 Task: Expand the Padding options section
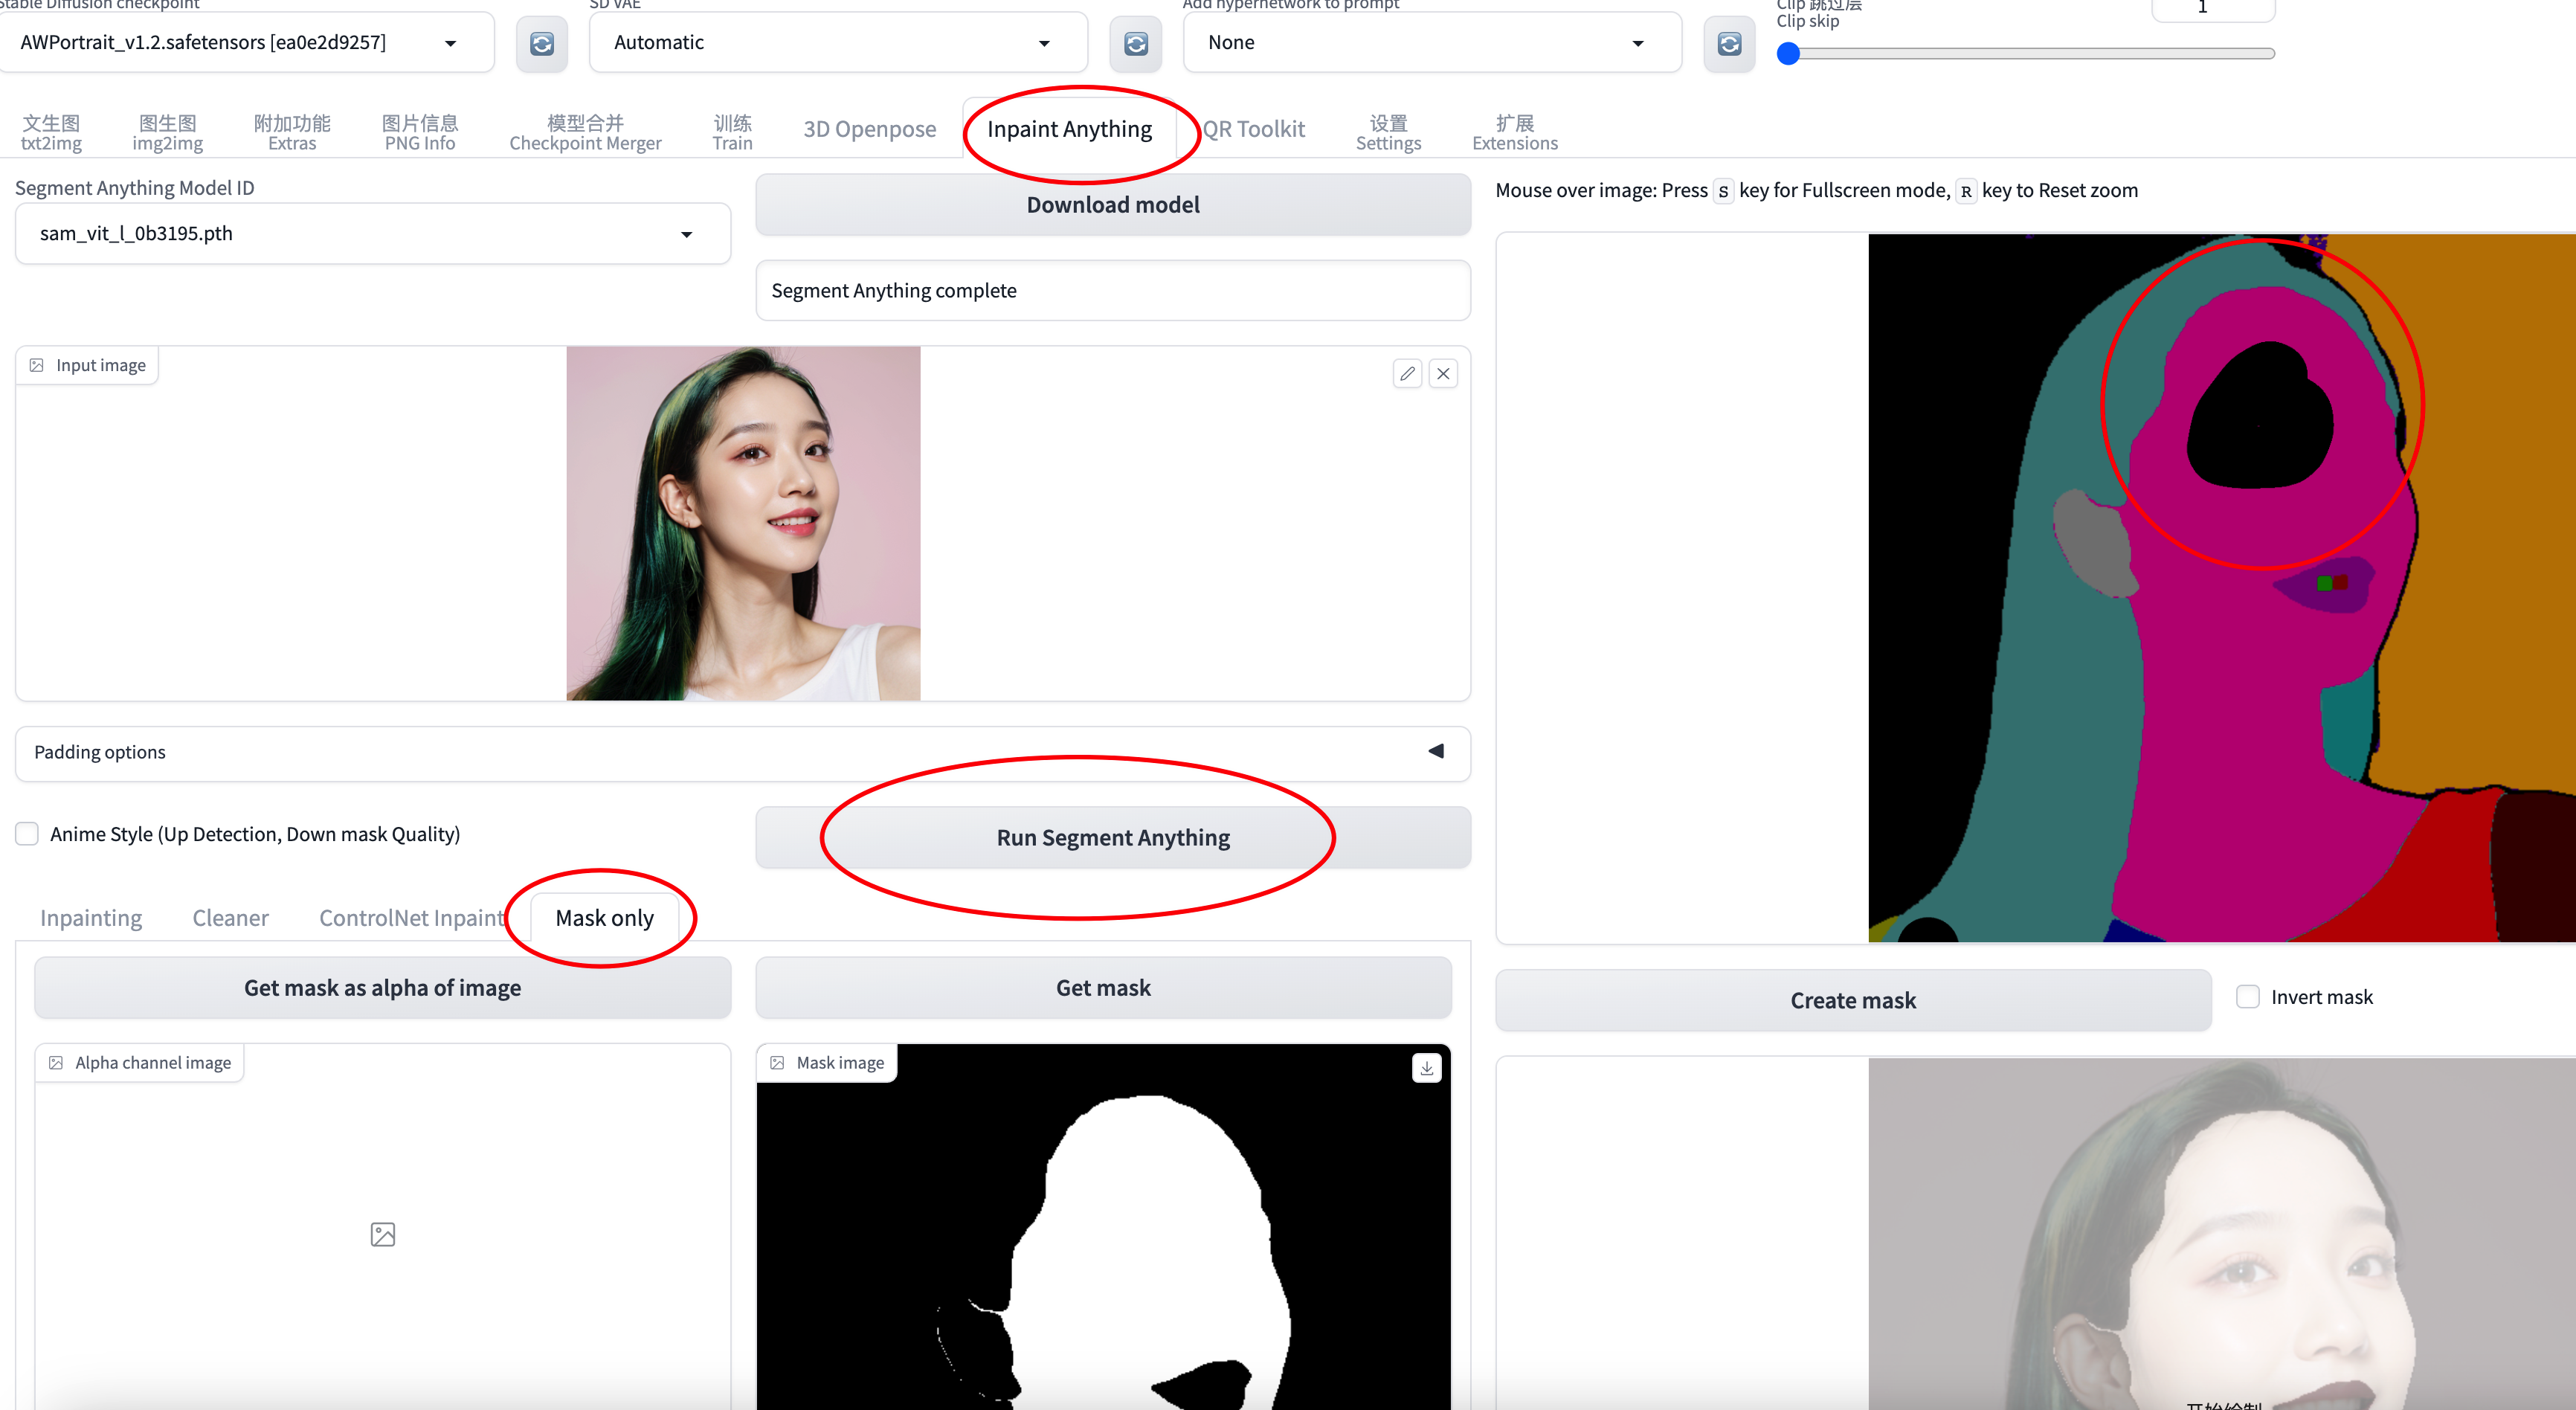point(742,752)
